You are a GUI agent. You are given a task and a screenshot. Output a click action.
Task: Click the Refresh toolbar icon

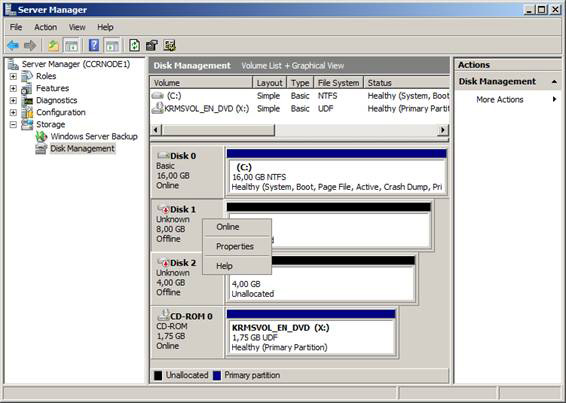[x=135, y=46]
